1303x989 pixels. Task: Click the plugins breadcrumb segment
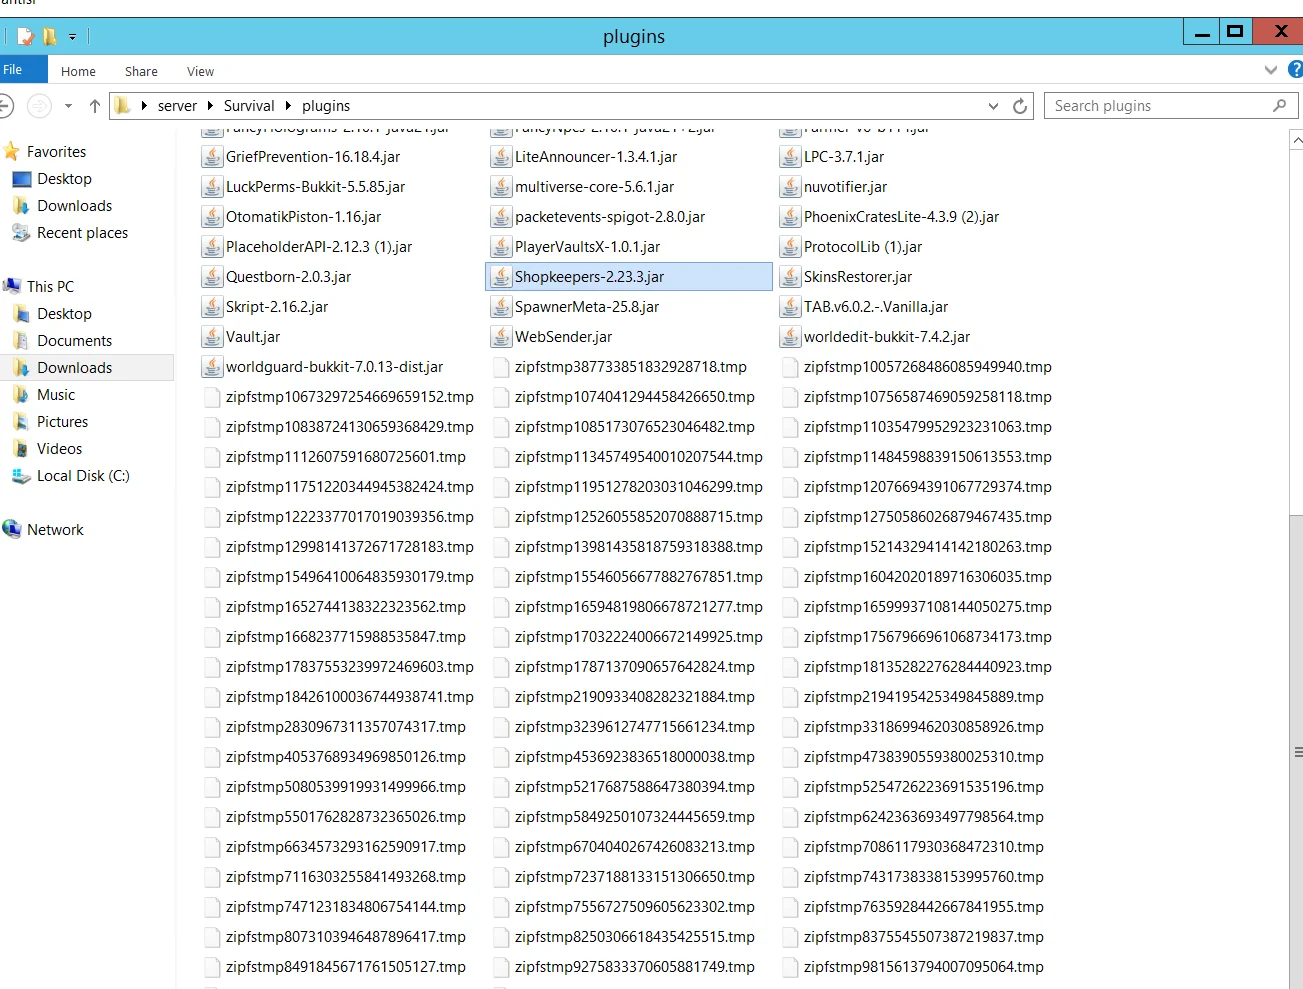pos(326,106)
